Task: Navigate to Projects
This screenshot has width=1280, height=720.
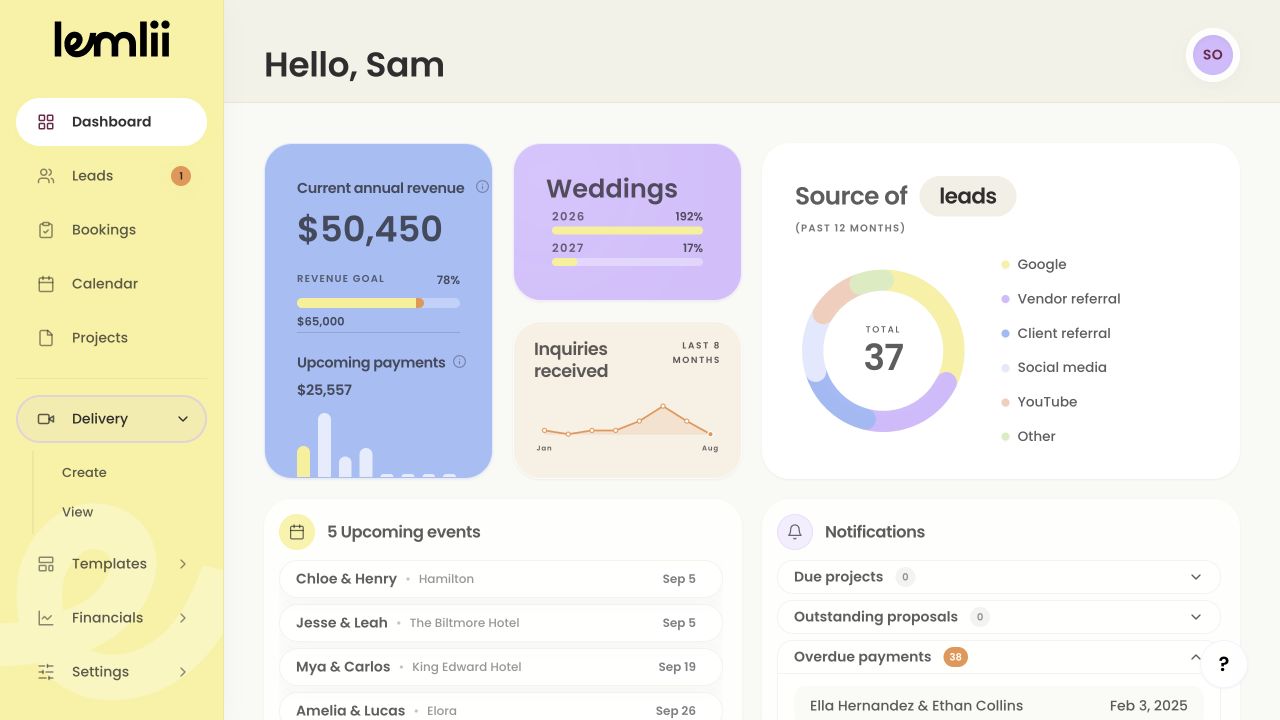Action: (111, 338)
